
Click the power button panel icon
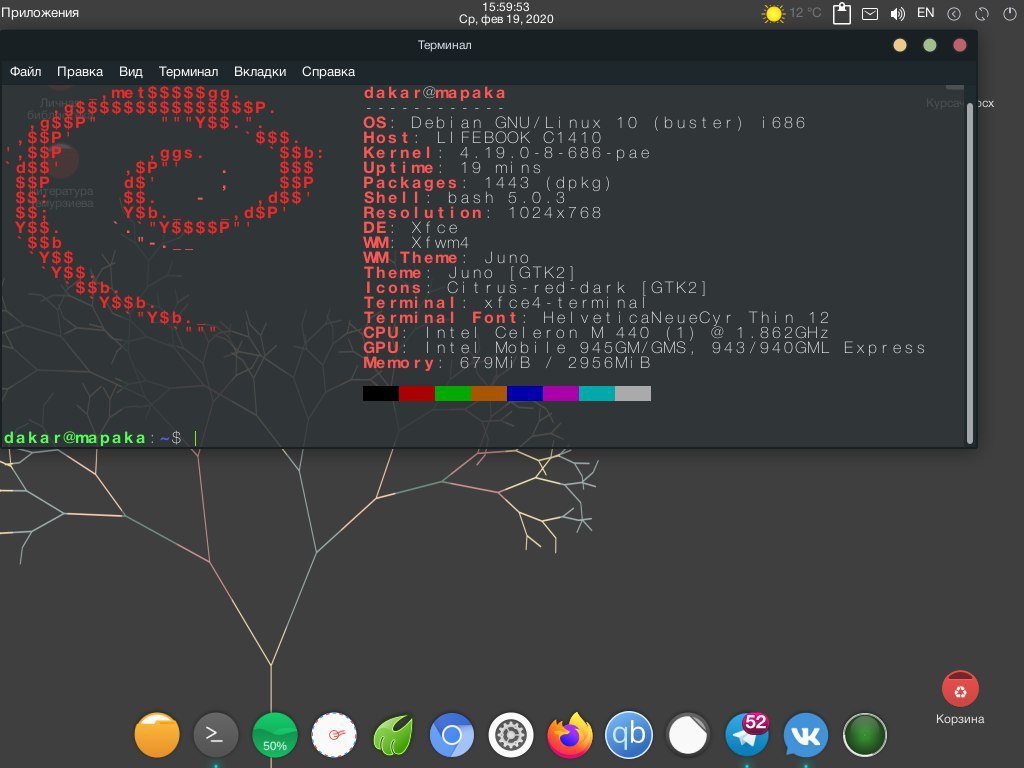(x=1010, y=14)
